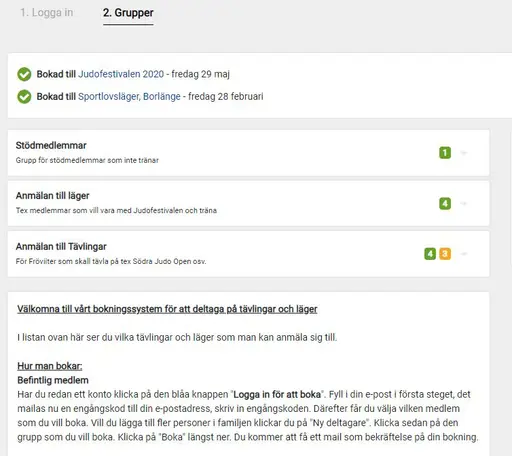Screen dimensions: 512x456
Task: Open the Judofestivalen 2020 link
Action: (121, 74)
